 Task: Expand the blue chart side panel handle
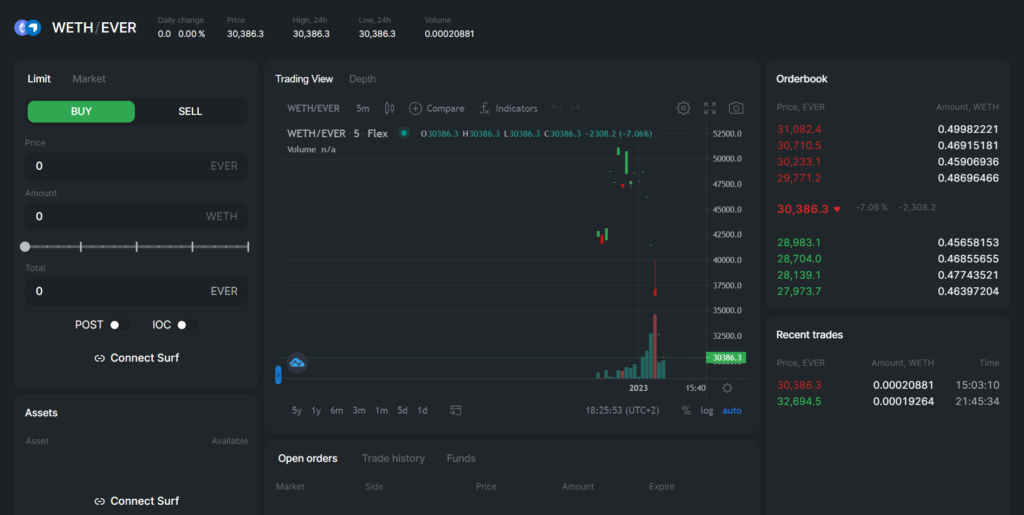[x=278, y=375]
